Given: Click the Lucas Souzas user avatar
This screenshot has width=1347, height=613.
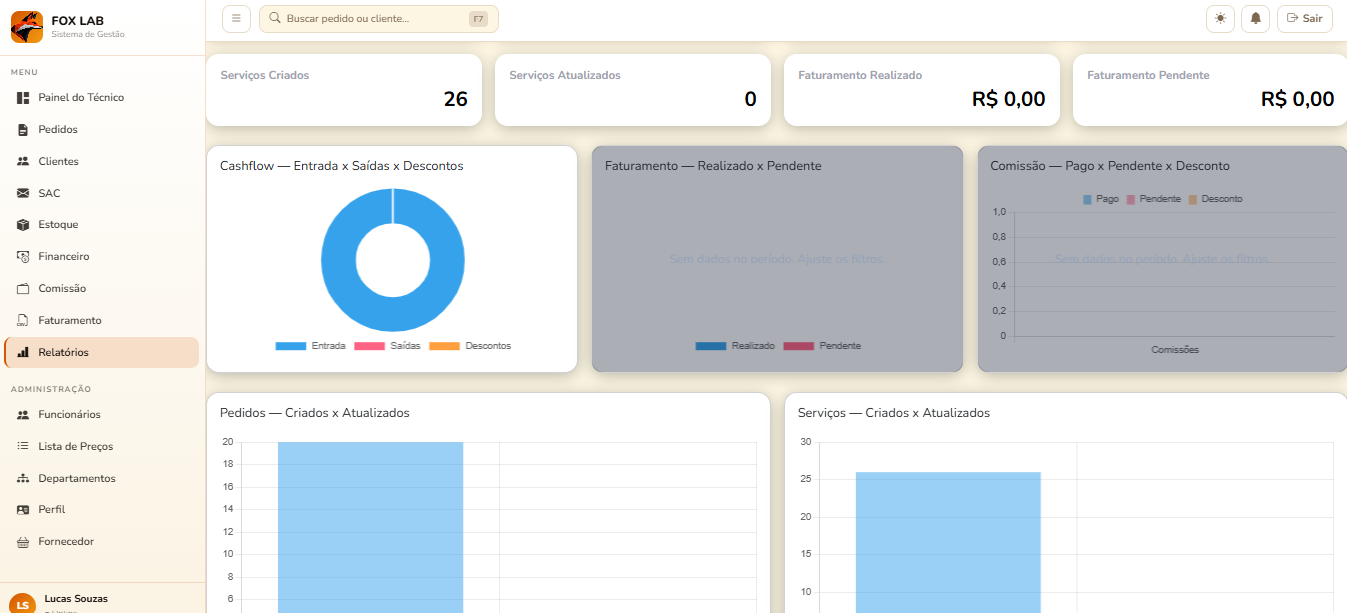Looking at the screenshot, I should coord(22,603).
